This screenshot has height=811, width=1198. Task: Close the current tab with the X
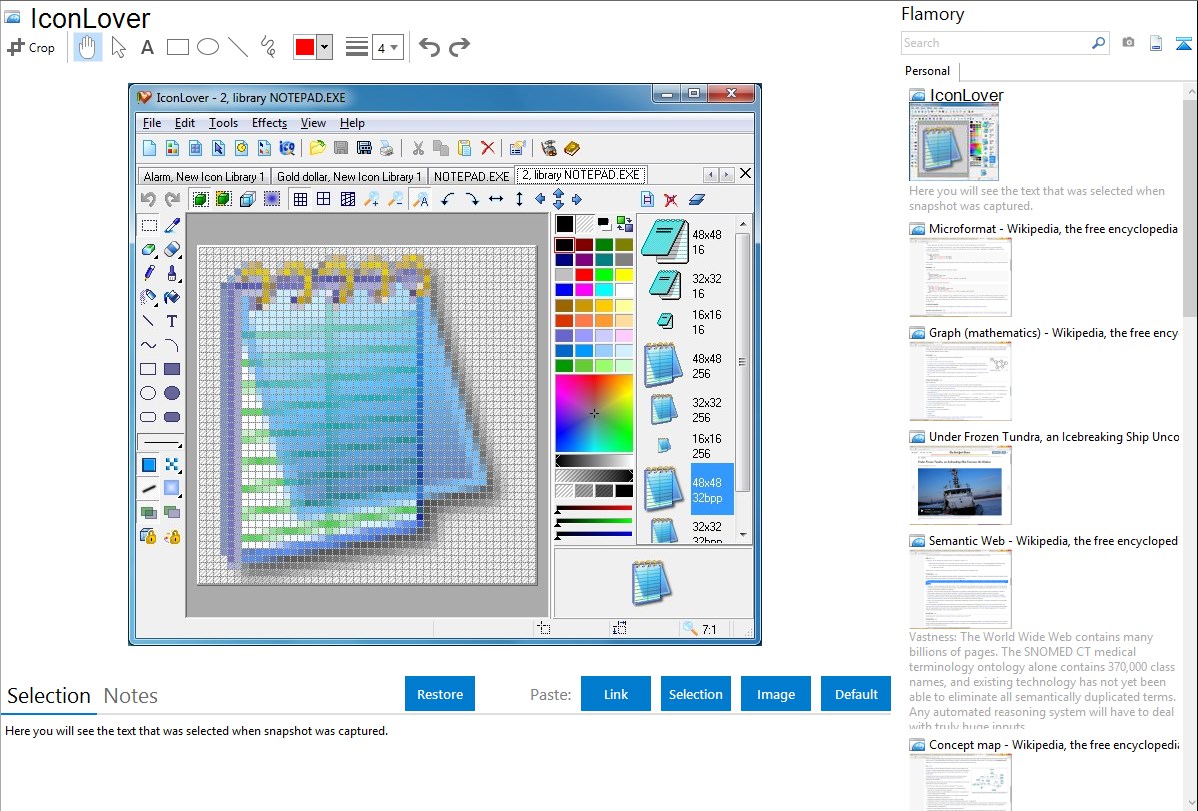746,174
